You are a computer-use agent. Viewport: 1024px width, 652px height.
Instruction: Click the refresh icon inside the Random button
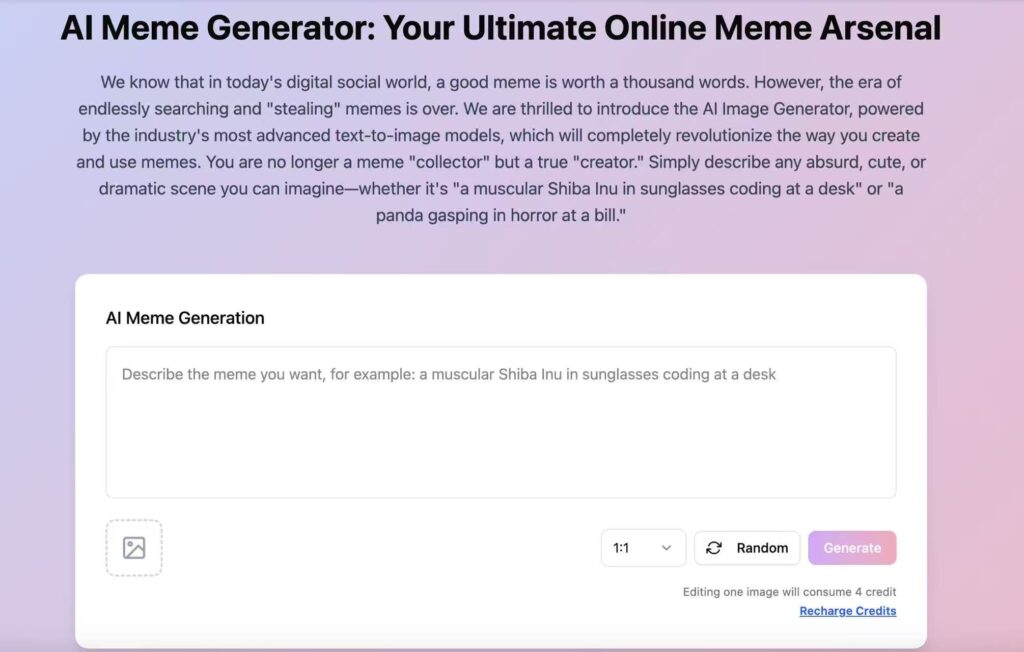pos(713,548)
